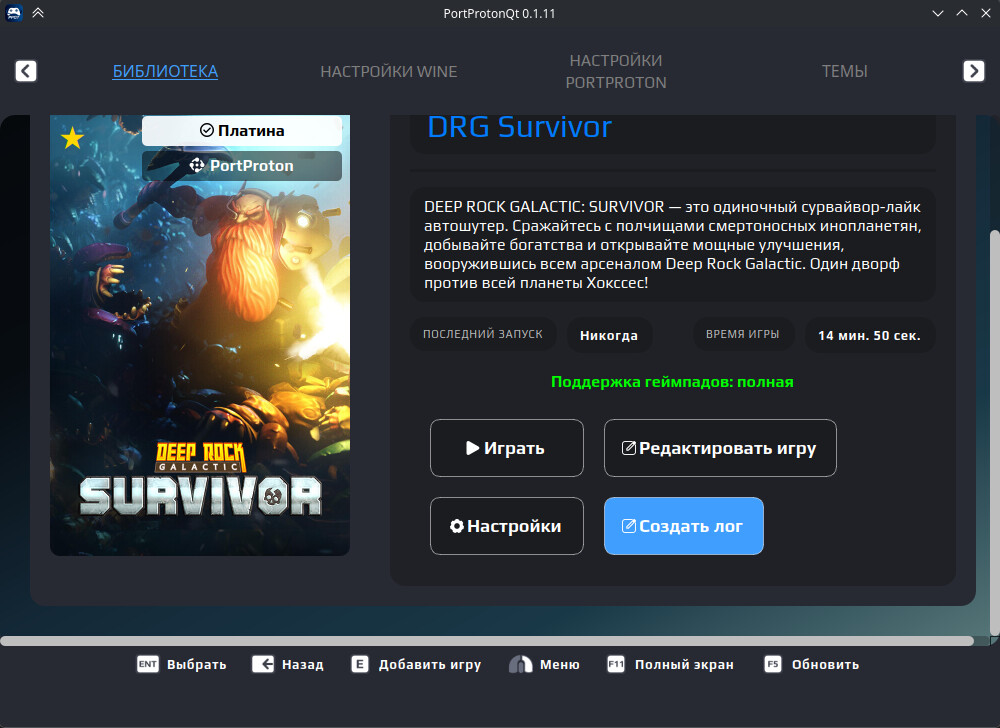
Task: Open the Настройки PortProton tab
Action: pos(615,72)
